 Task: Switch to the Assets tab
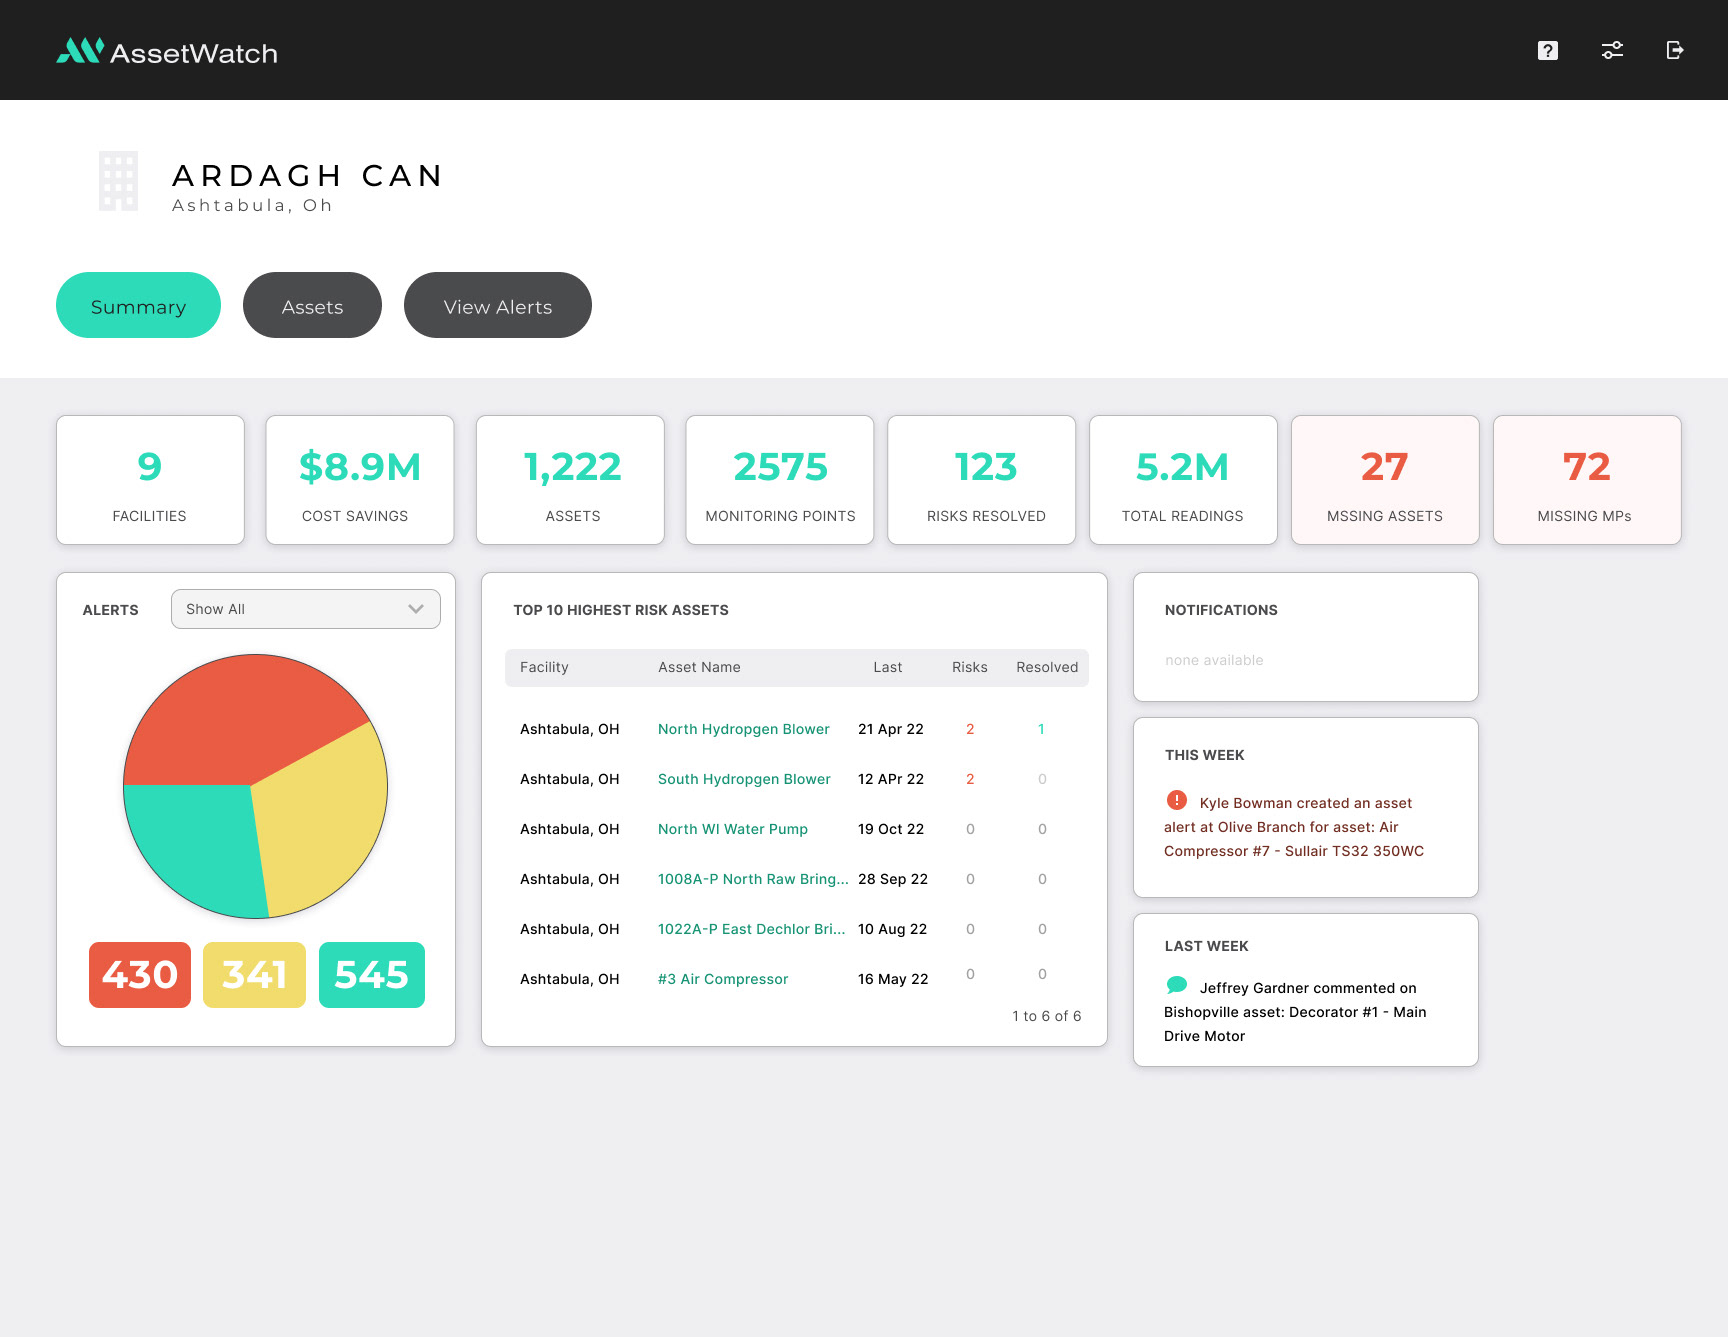point(312,305)
